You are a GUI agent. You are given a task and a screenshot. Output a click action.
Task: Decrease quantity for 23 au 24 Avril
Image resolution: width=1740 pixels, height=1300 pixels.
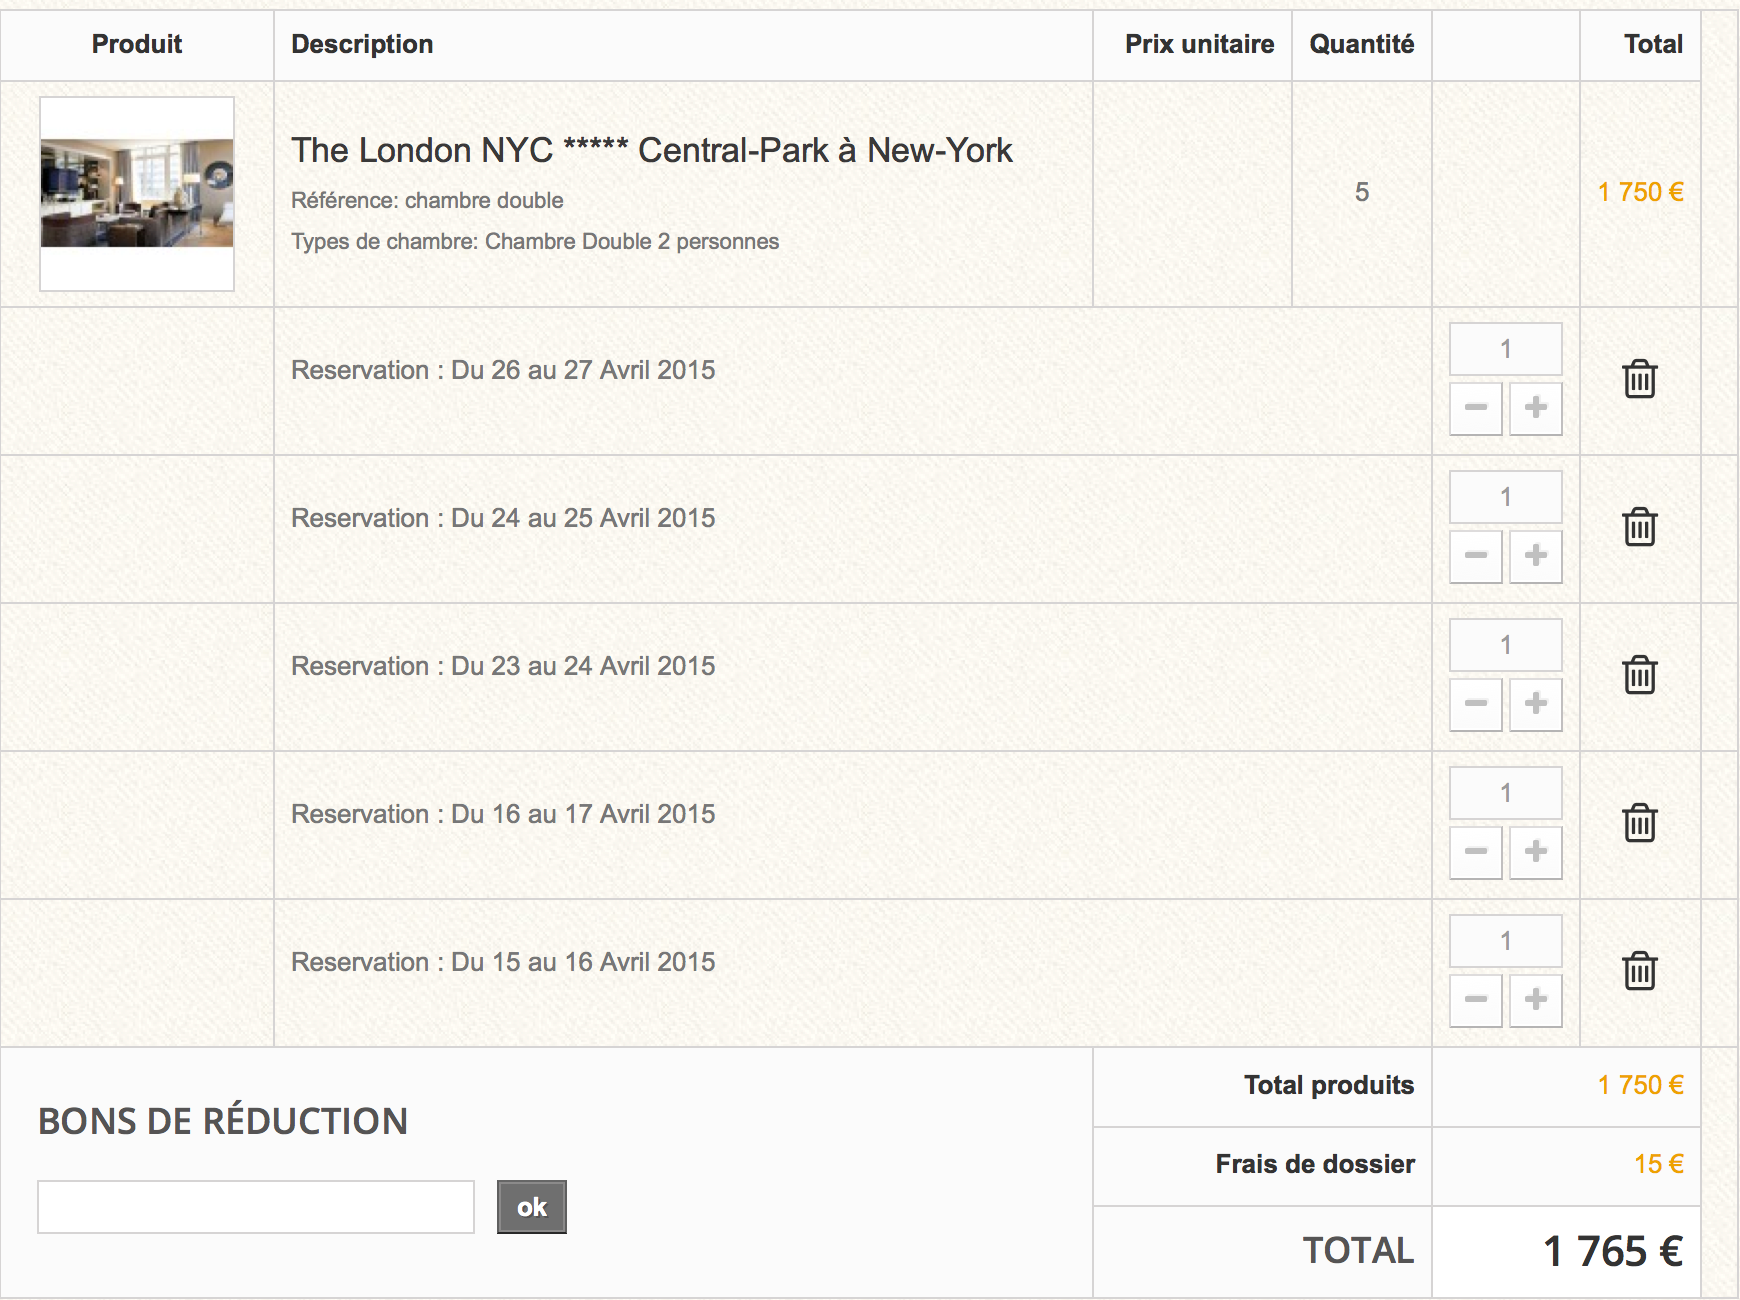1476,703
